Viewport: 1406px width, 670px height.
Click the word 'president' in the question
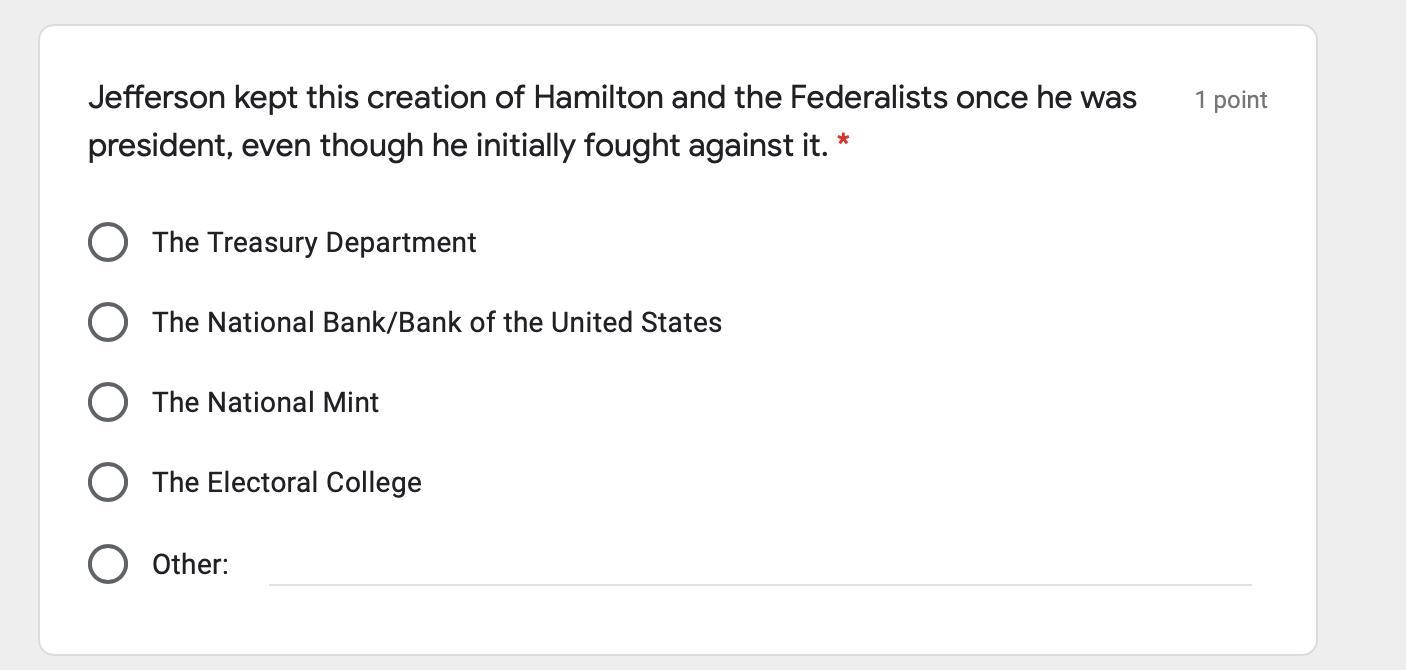pyautogui.click(x=161, y=146)
